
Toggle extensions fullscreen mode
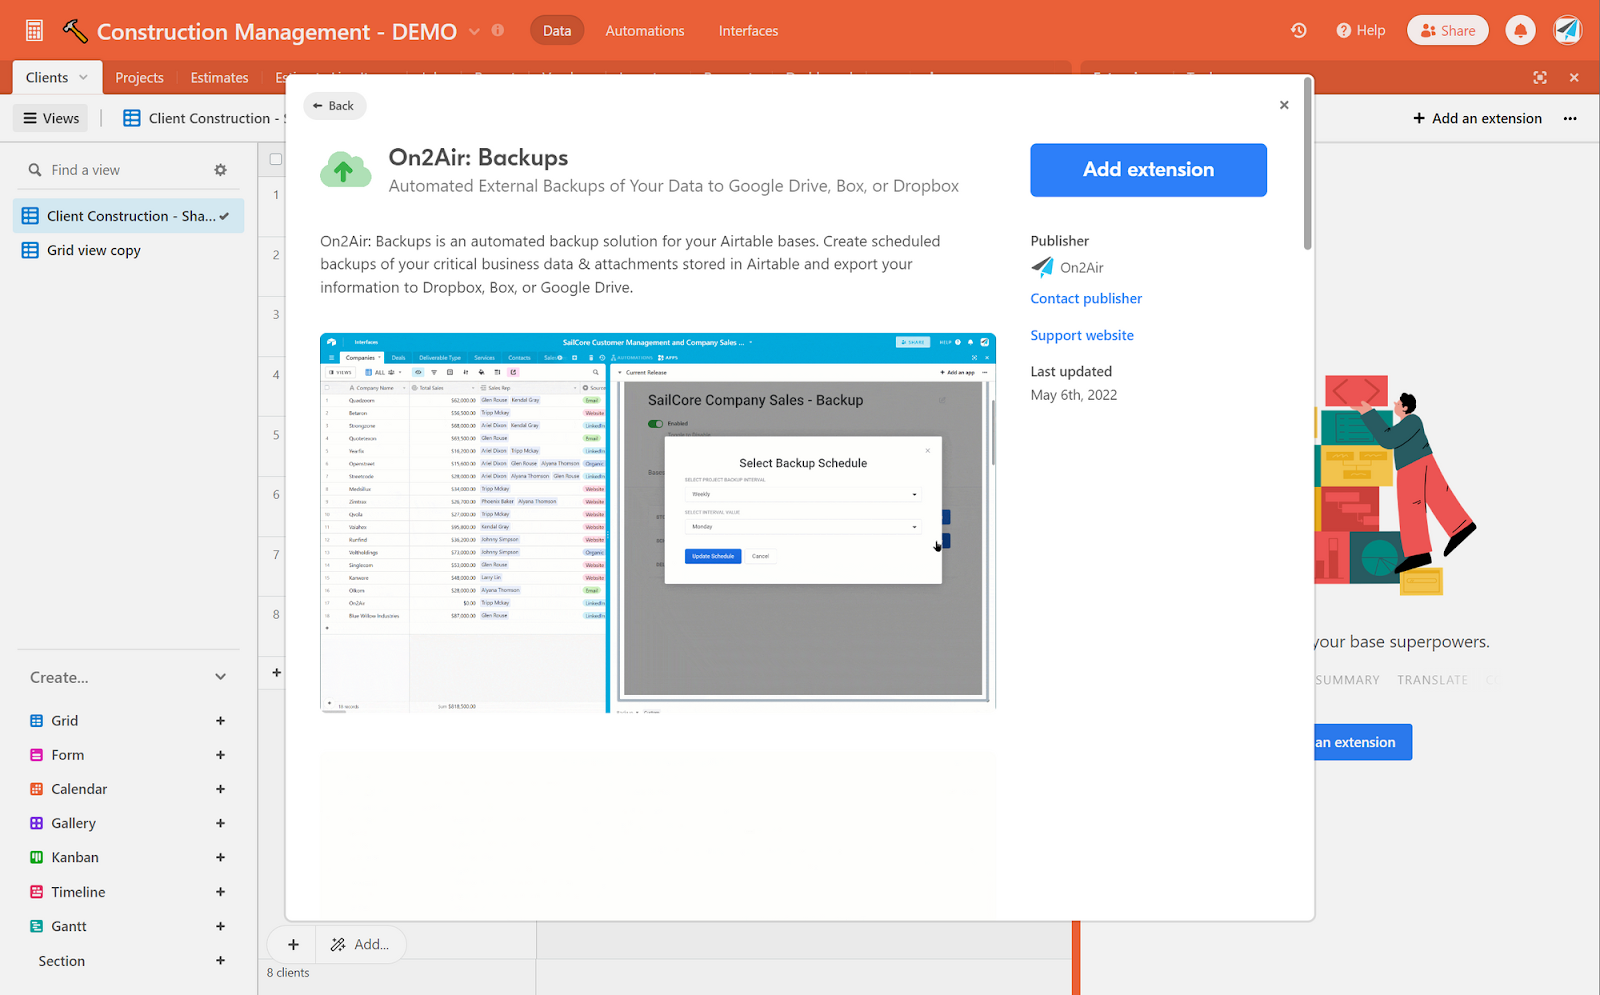coord(1540,77)
